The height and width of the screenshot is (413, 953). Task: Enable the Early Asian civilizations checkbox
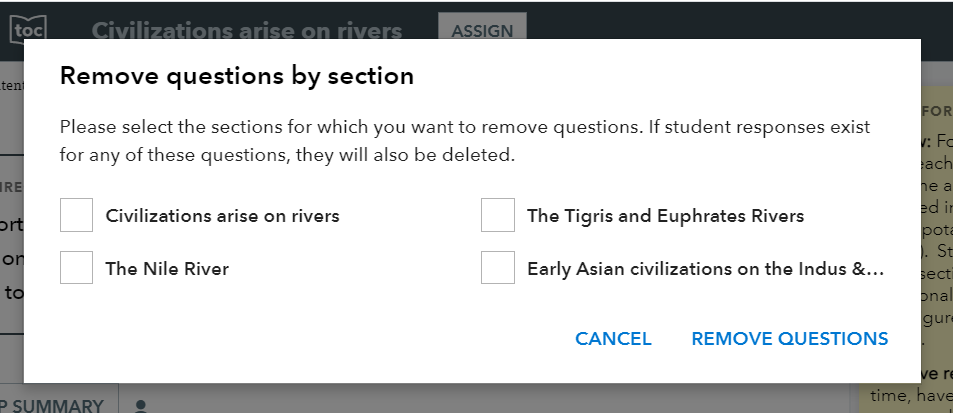pyautogui.click(x=498, y=268)
